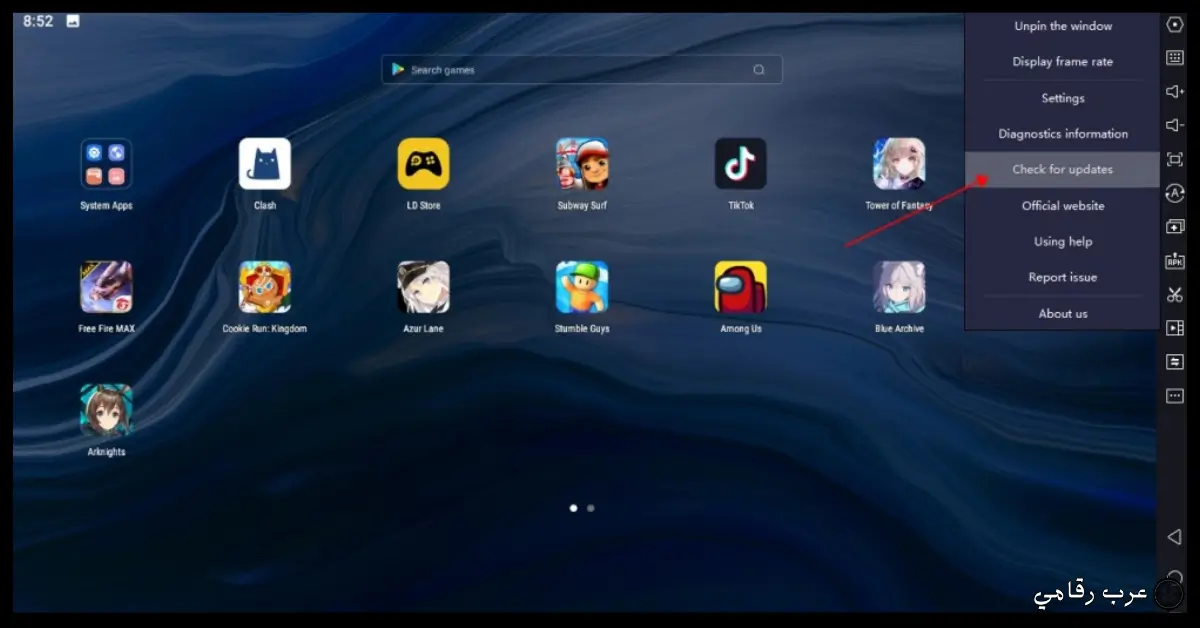Switch to second home screen page dot

click(x=591, y=508)
